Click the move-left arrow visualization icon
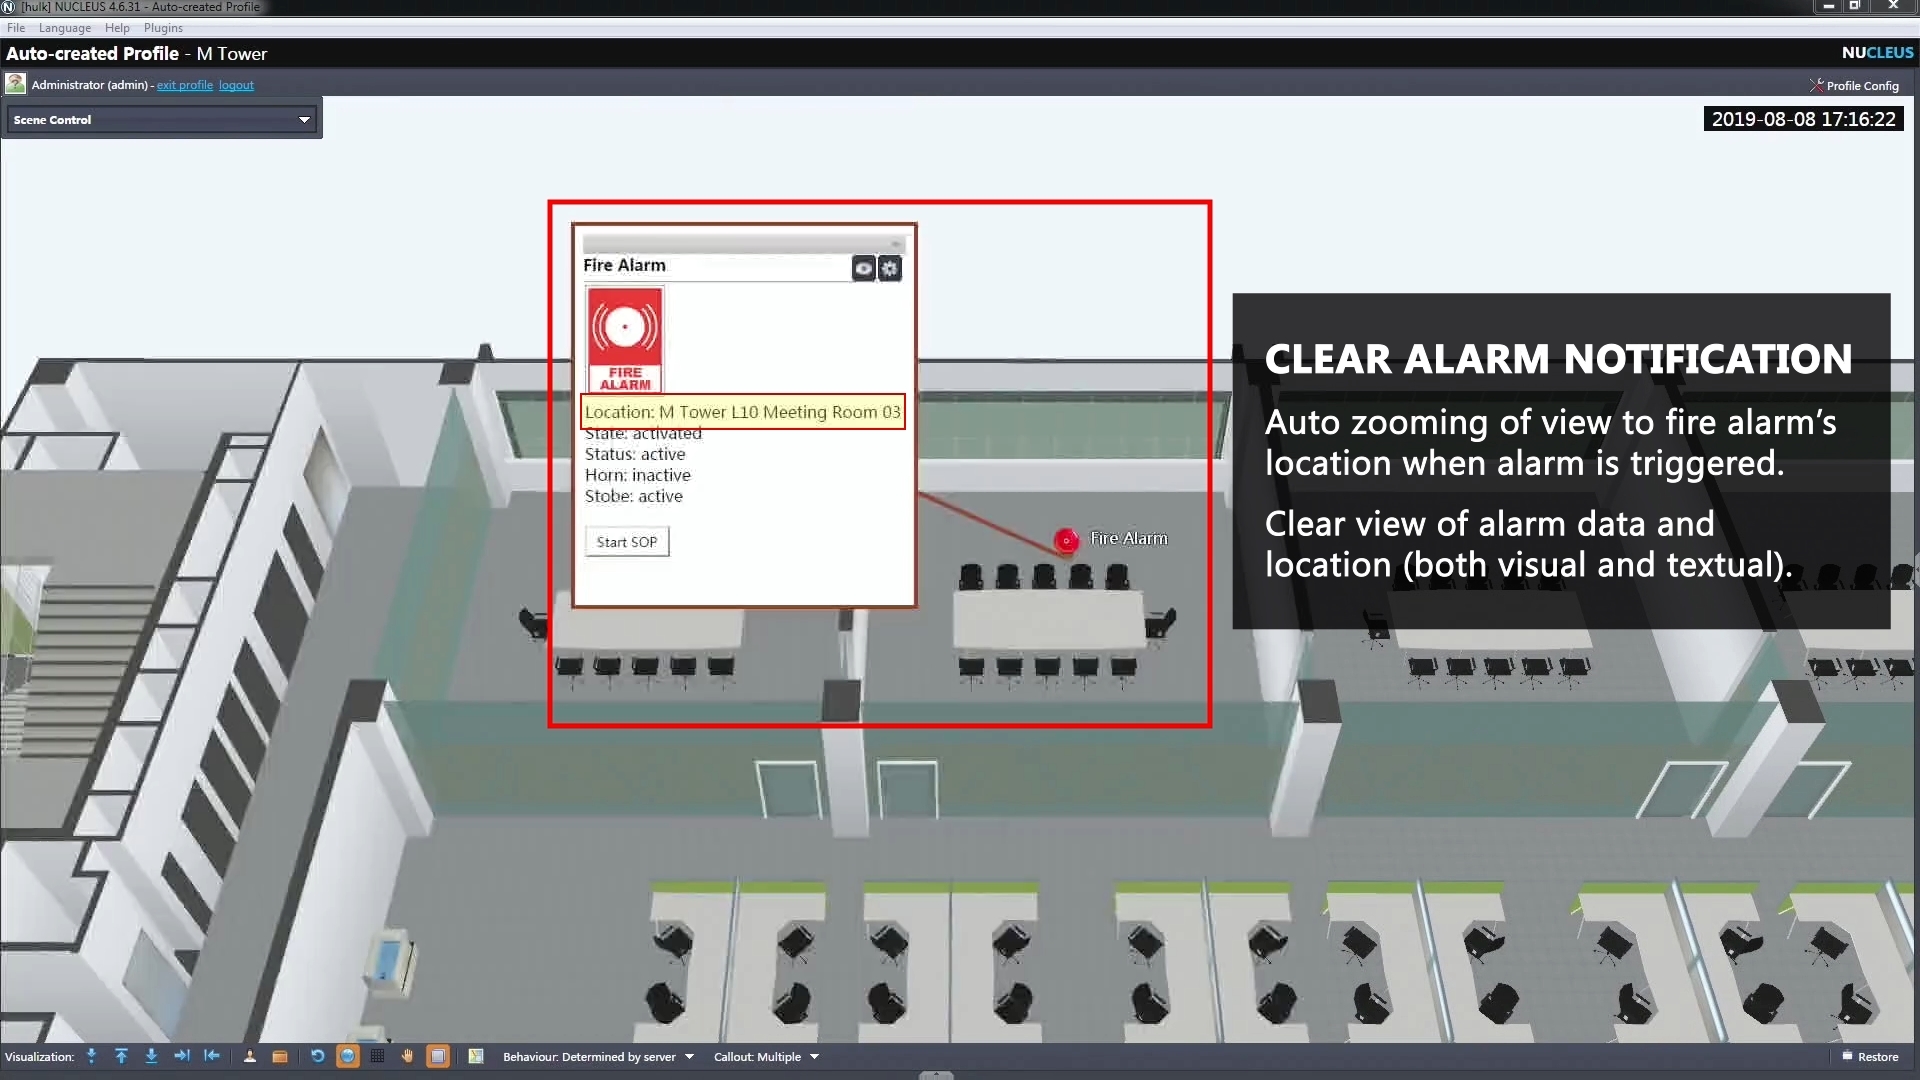Image resolution: width=1920 pixels, height=1080 pixels. click(211, 1056)
